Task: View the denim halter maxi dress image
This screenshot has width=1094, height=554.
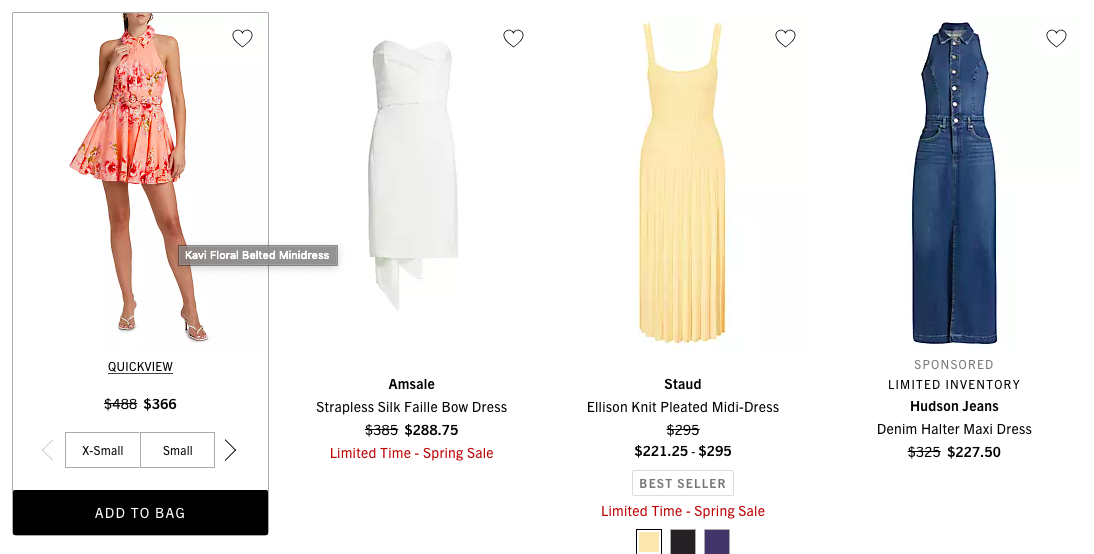Action: 954,180
